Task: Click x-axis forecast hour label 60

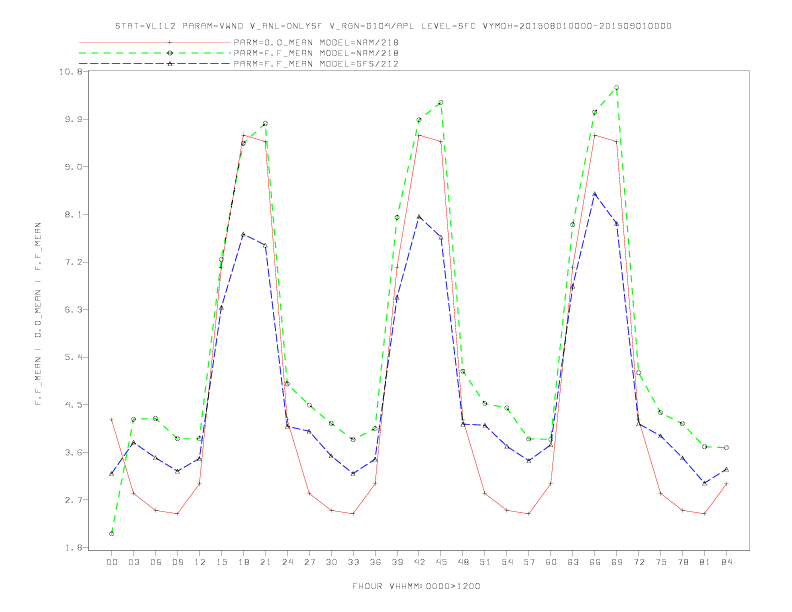Action: (x=551, y=562)
